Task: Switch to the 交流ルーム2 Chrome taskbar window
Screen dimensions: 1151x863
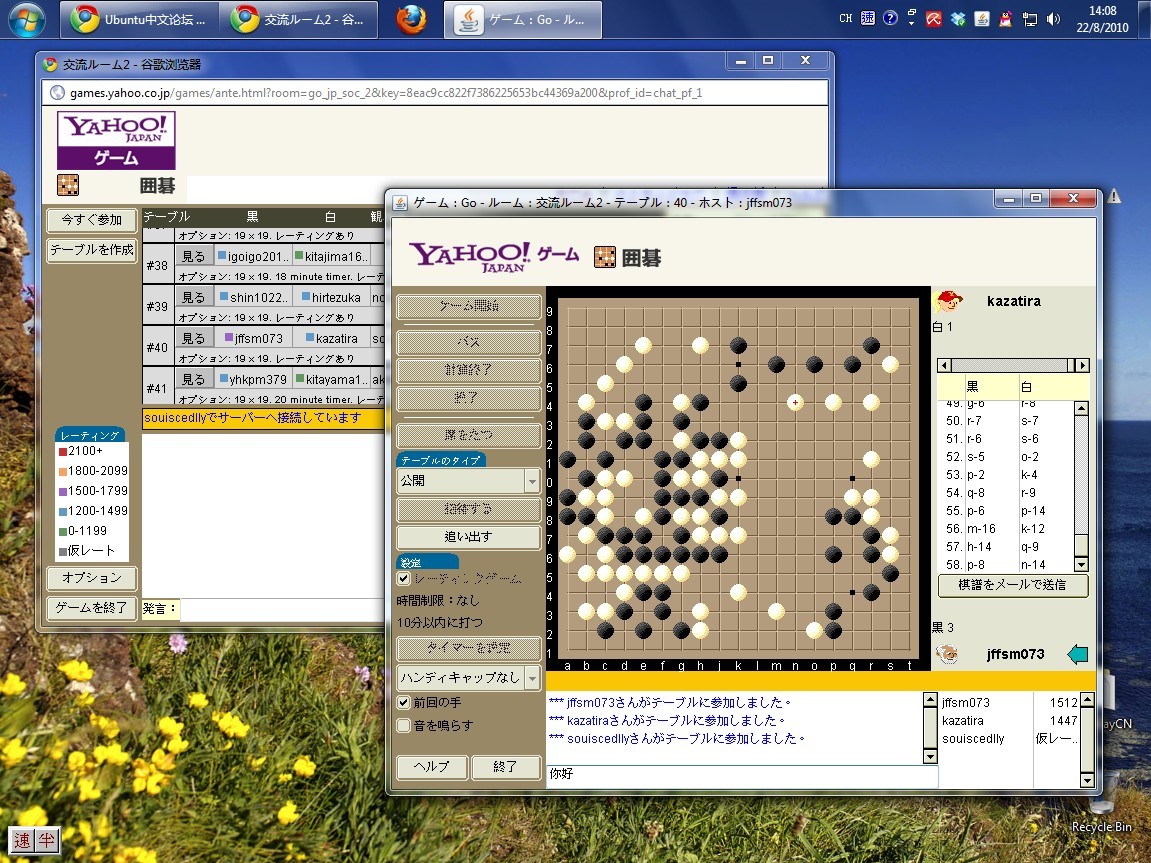Action: tap(298, 20)
